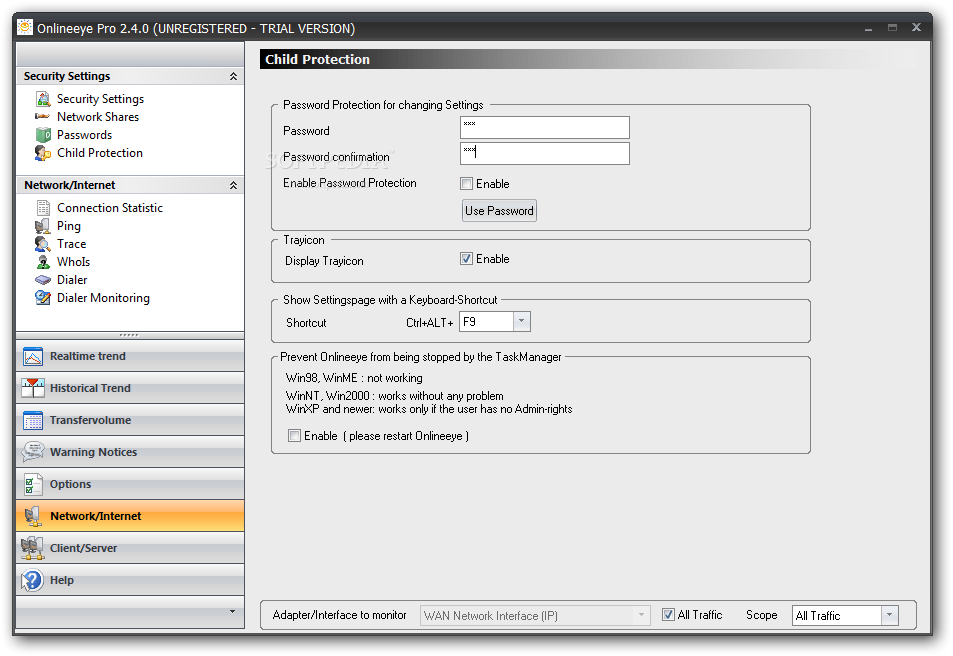
Task: Click the Ping icon
Action: pos(43,226)
